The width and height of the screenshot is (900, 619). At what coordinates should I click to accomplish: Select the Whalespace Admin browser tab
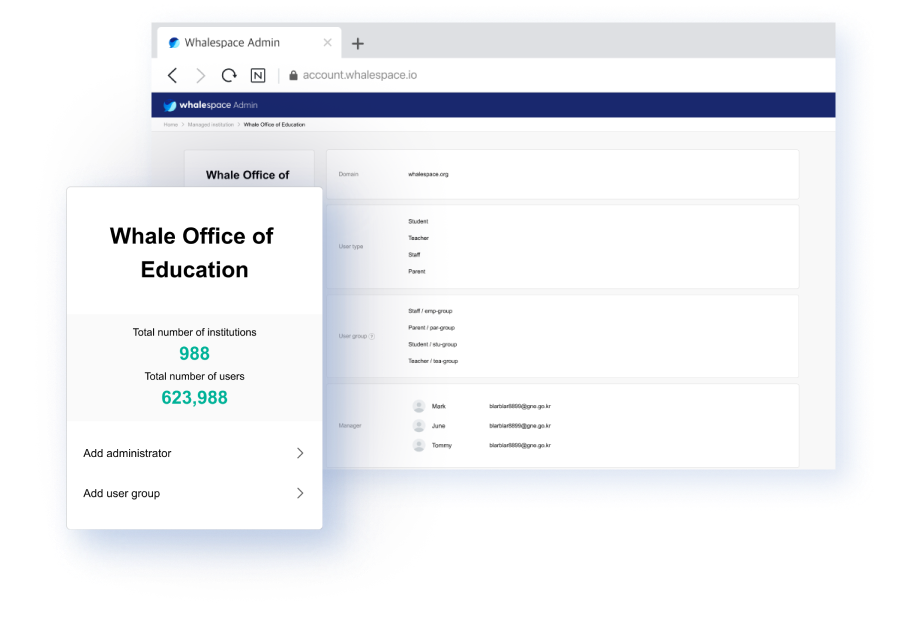[232, 43]
